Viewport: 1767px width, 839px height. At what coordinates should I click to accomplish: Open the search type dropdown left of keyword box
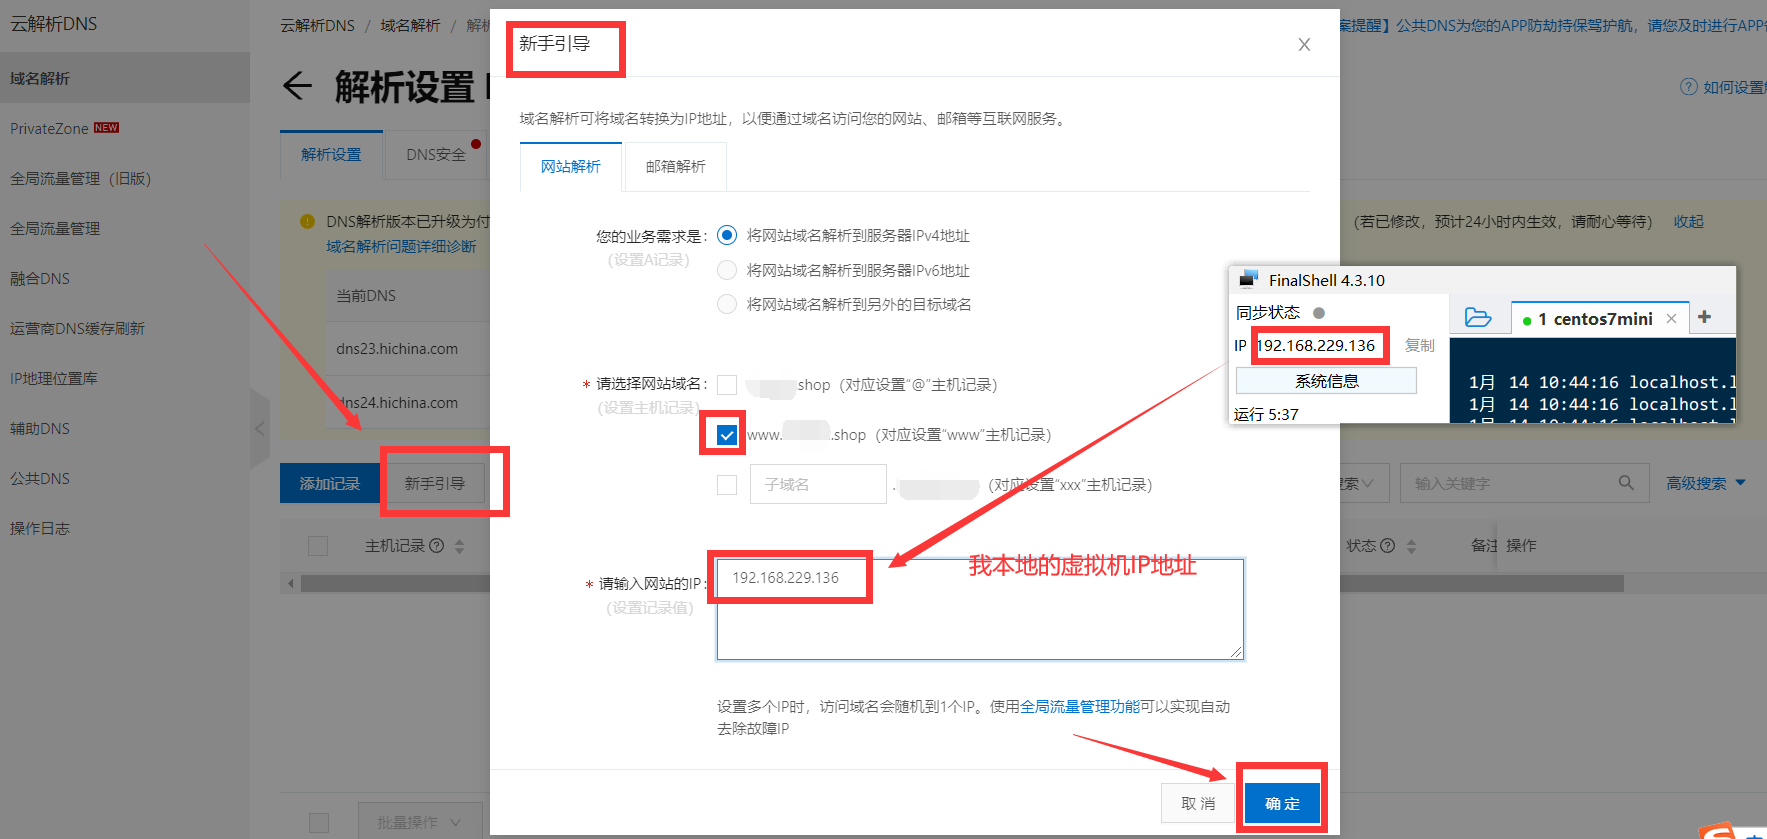click(1362, 483)
